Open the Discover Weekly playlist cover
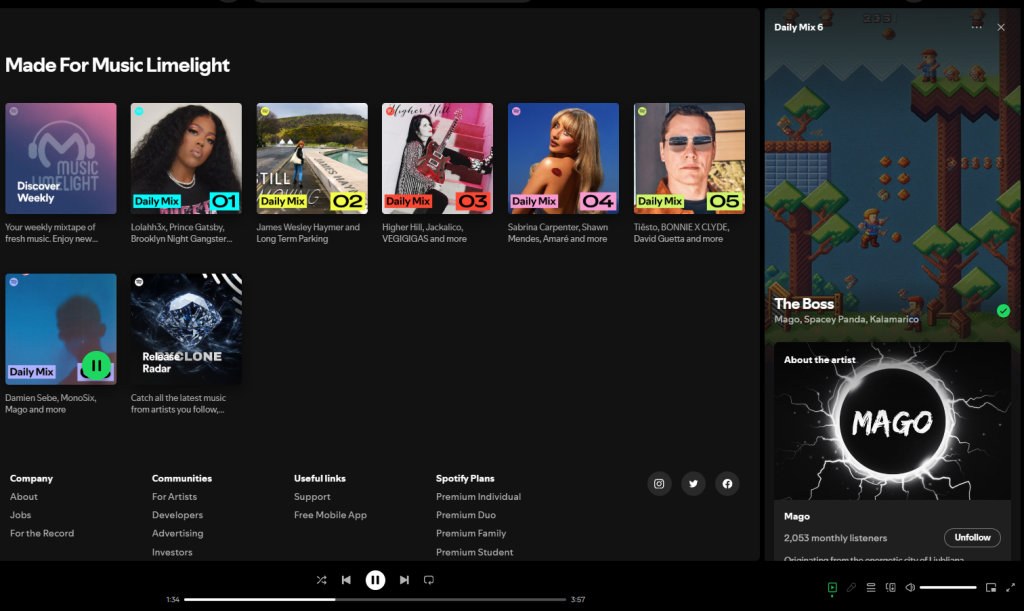This screenshot has width=1024, height=611. pos(61,159)
